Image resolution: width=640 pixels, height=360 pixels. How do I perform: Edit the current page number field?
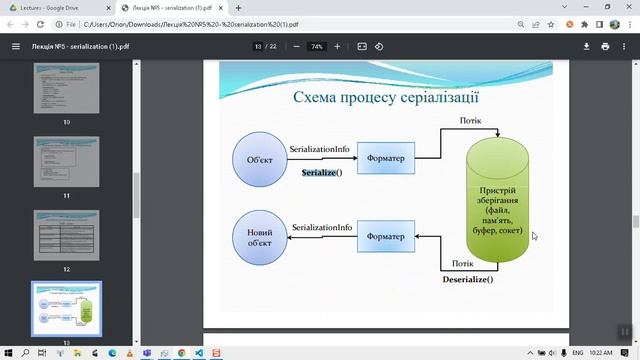pyautogui.click(x=258, y=47)
